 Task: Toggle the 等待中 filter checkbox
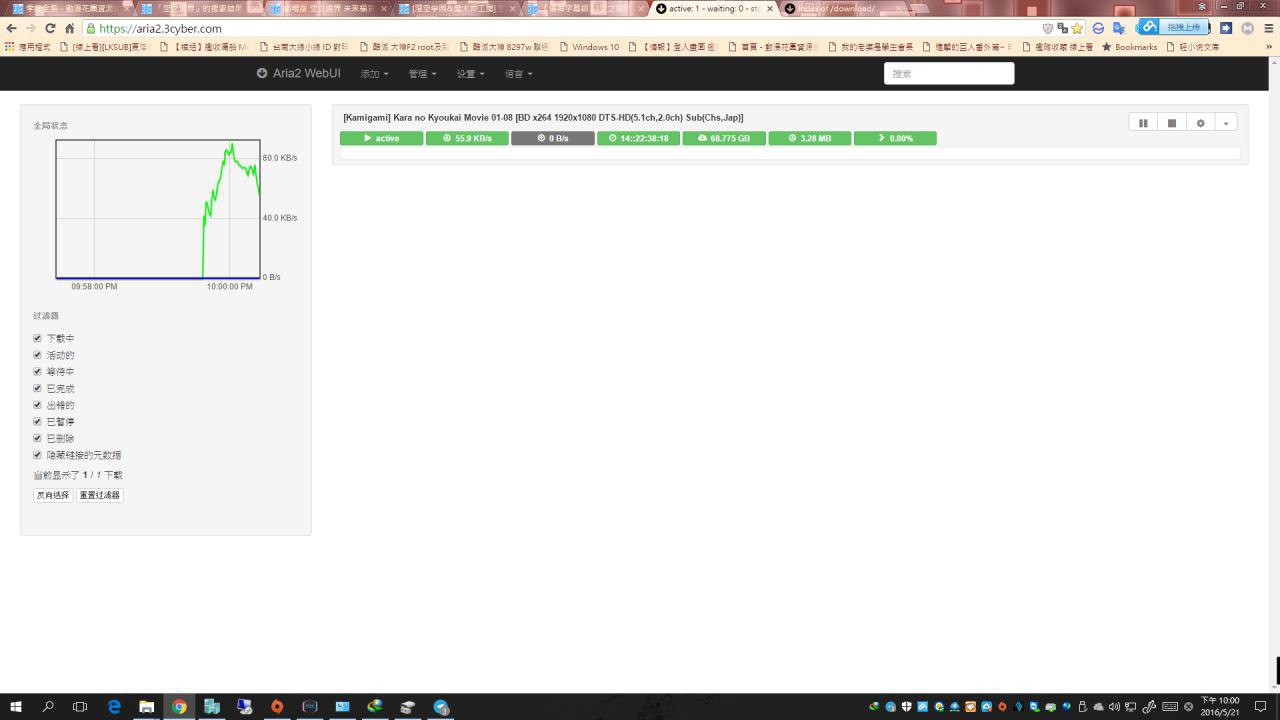pyautogui.click(x=38, y=371)
